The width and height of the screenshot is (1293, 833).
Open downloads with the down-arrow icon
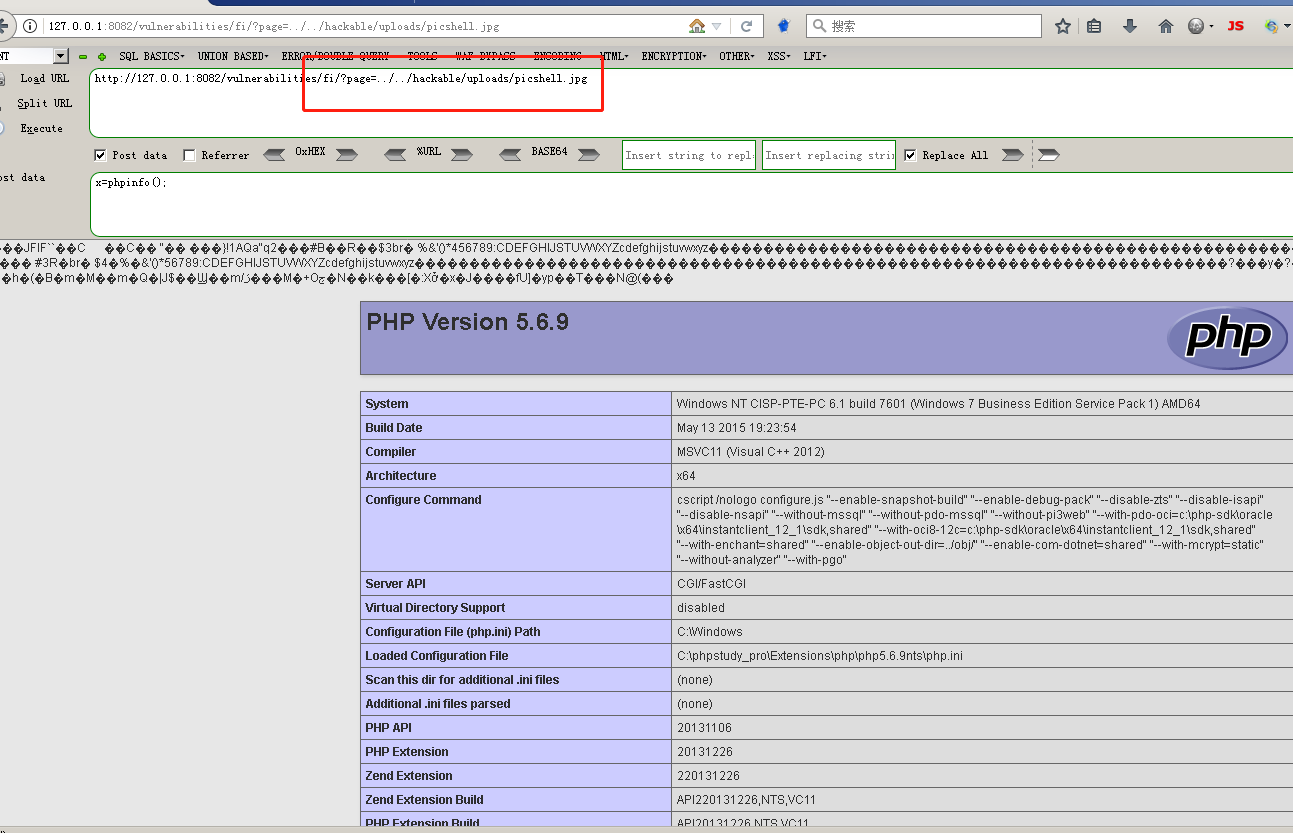pyautogui.click(x=1130, y=26)
